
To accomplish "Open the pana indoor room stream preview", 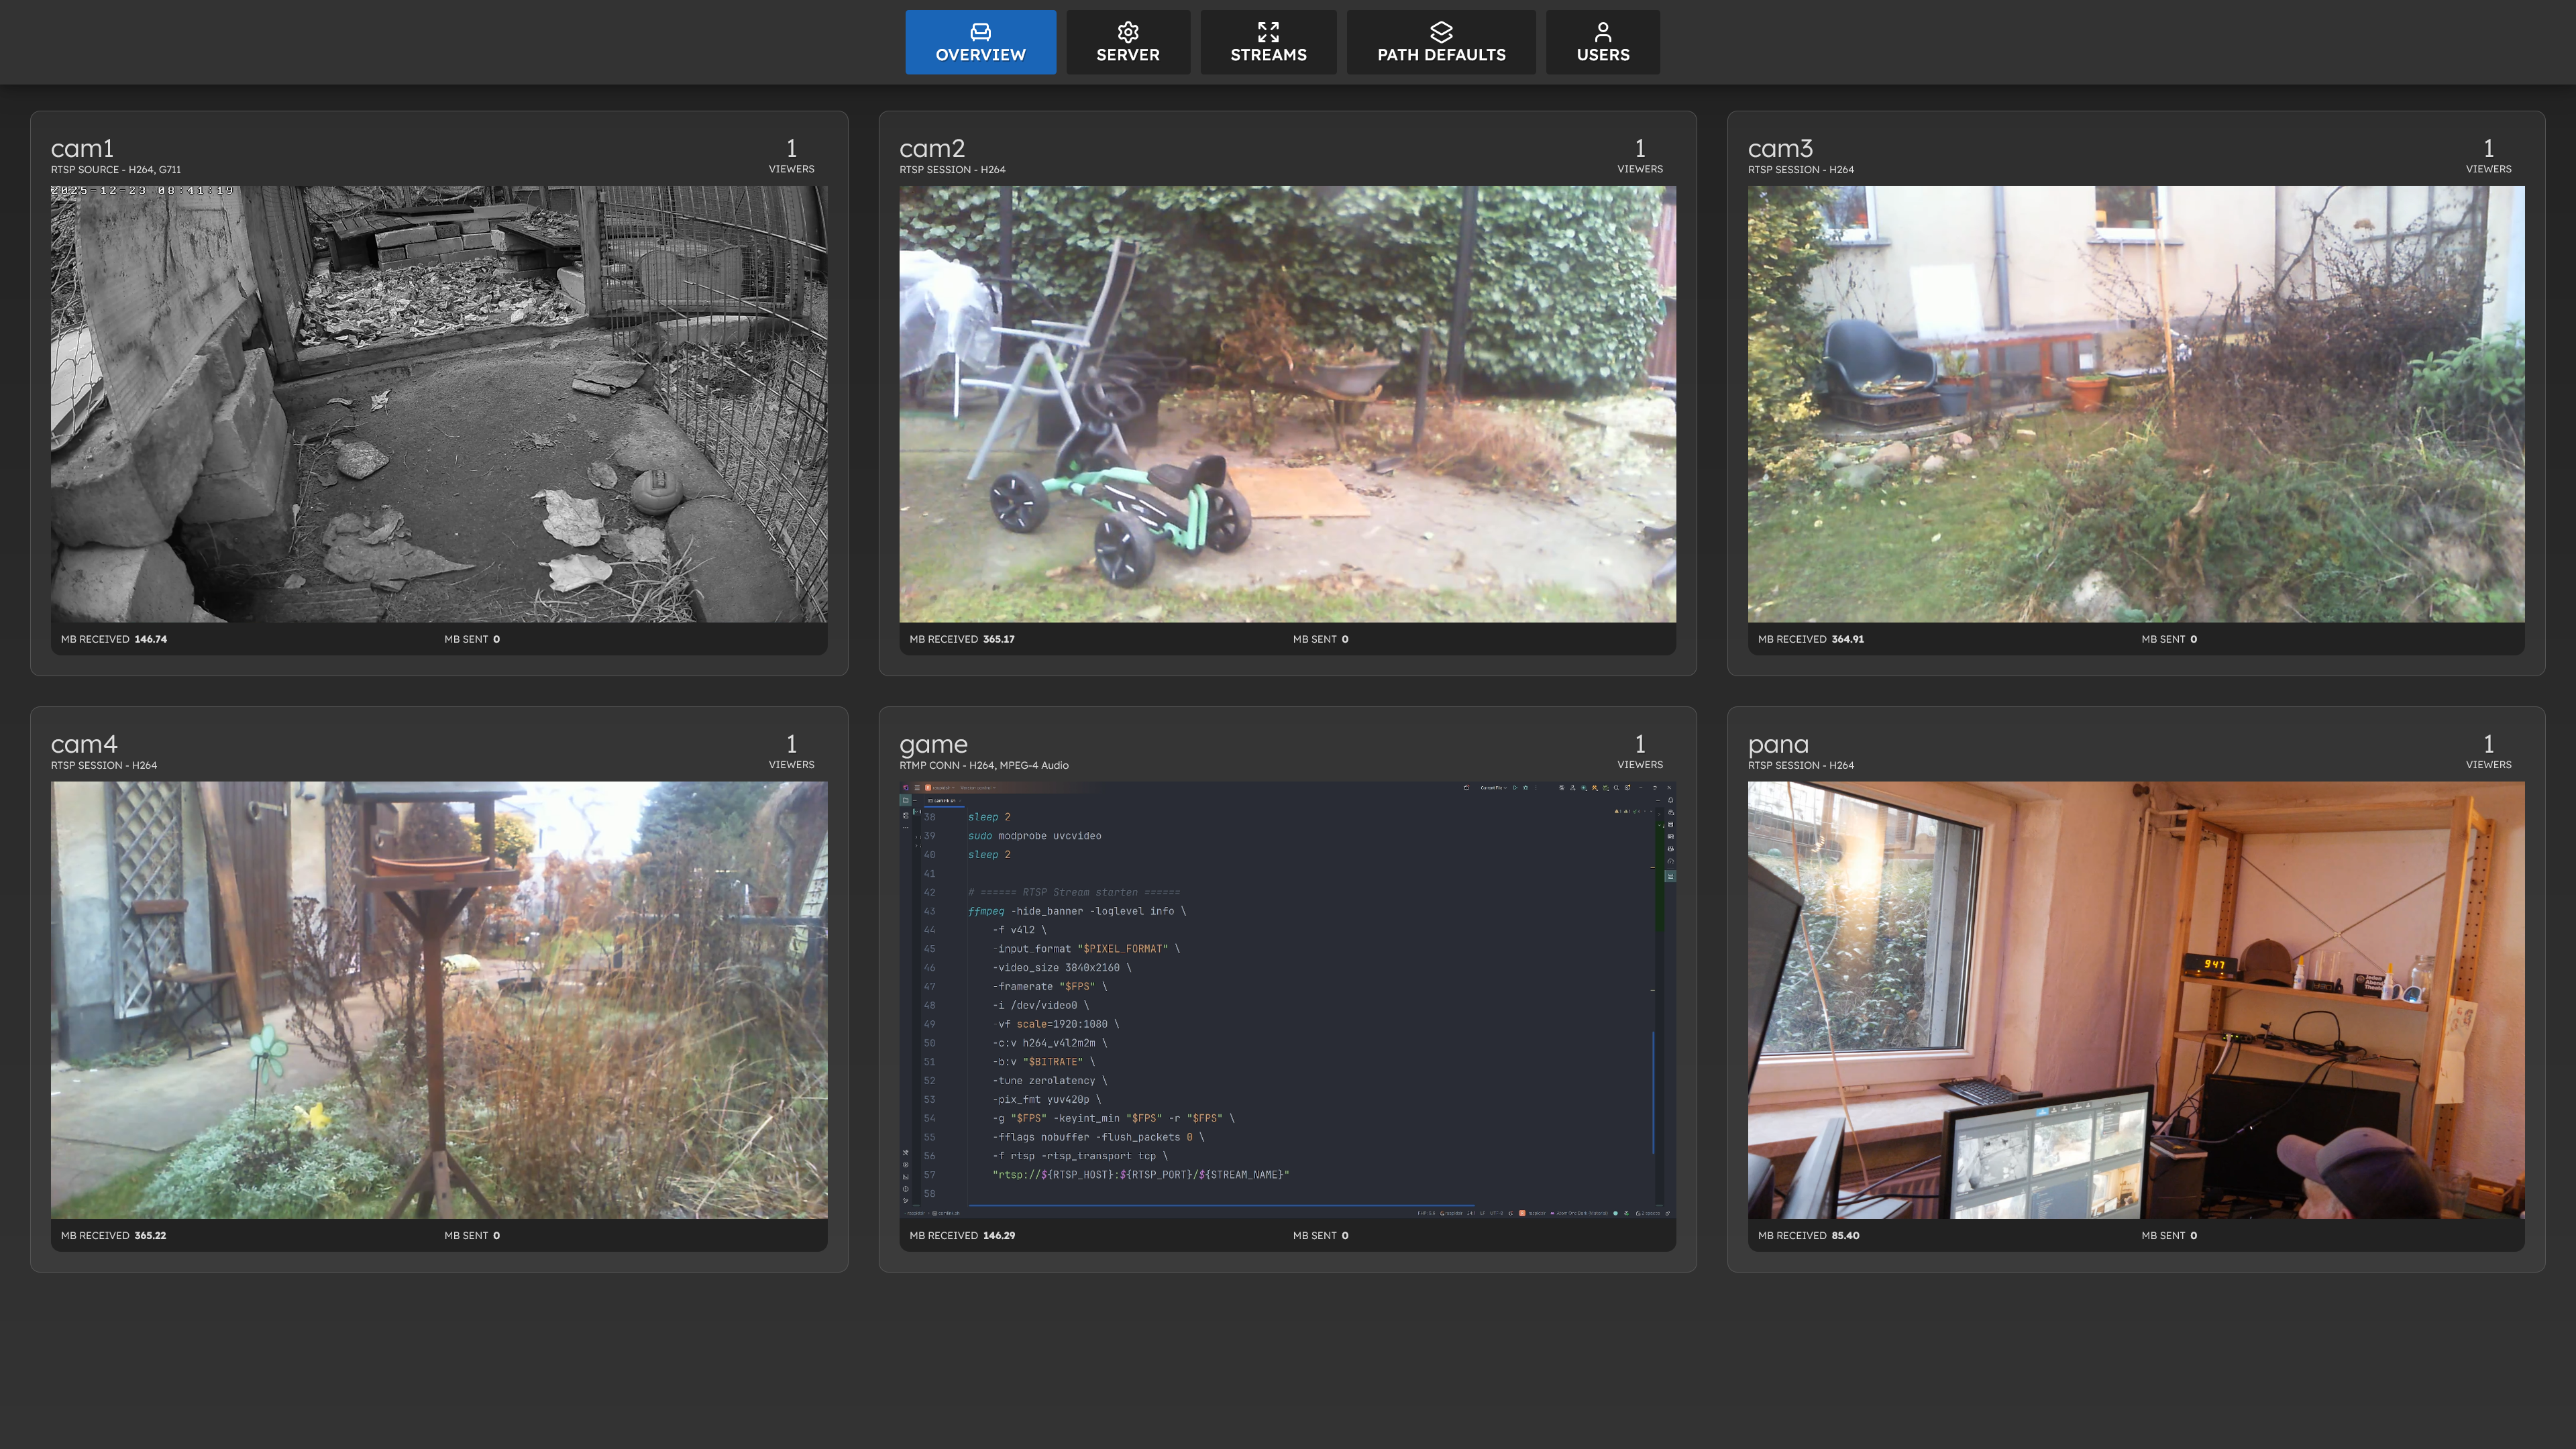I will tap(2135, 999).
